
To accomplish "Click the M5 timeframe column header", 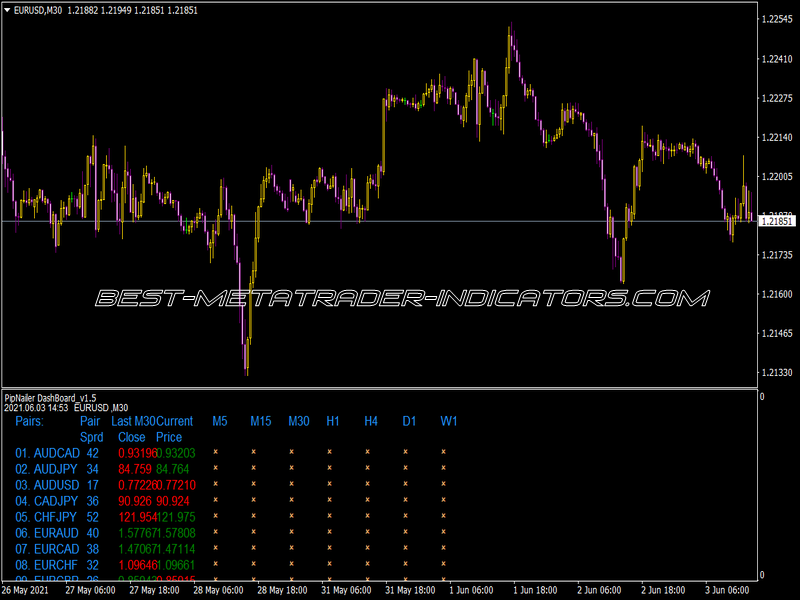I will point(220,421).
